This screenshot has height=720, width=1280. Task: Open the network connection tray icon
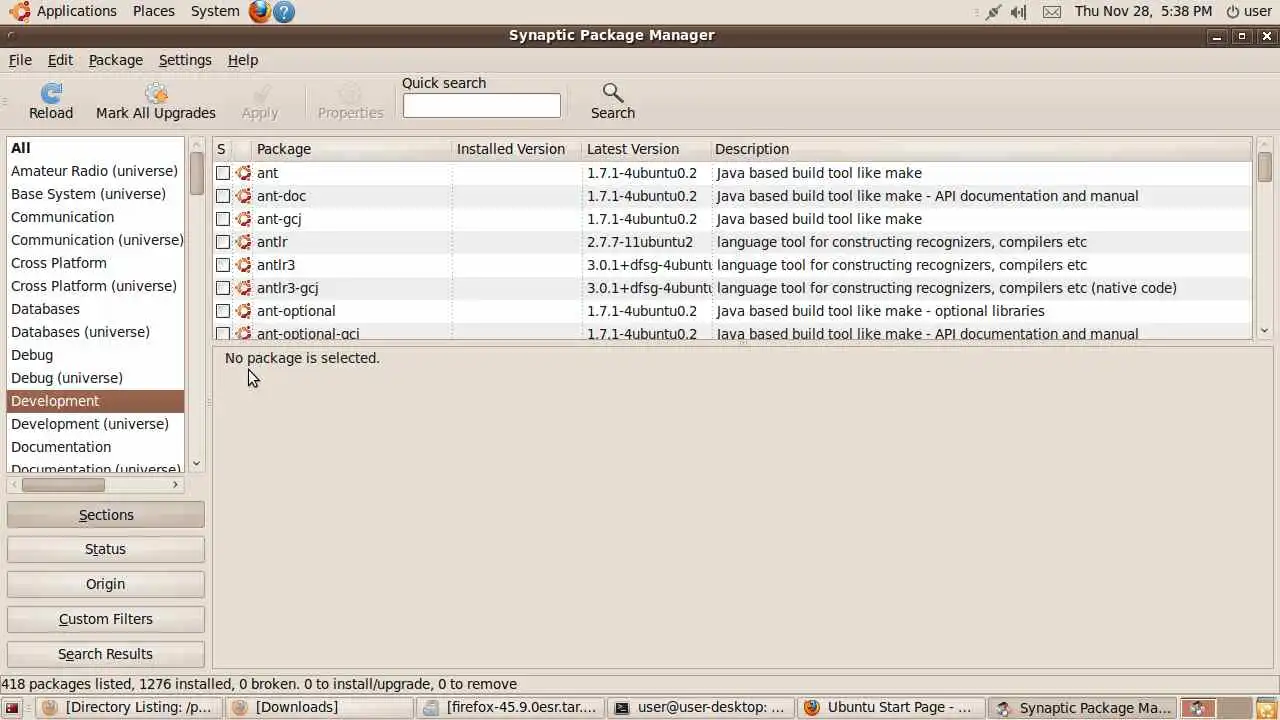click(993, 12)
